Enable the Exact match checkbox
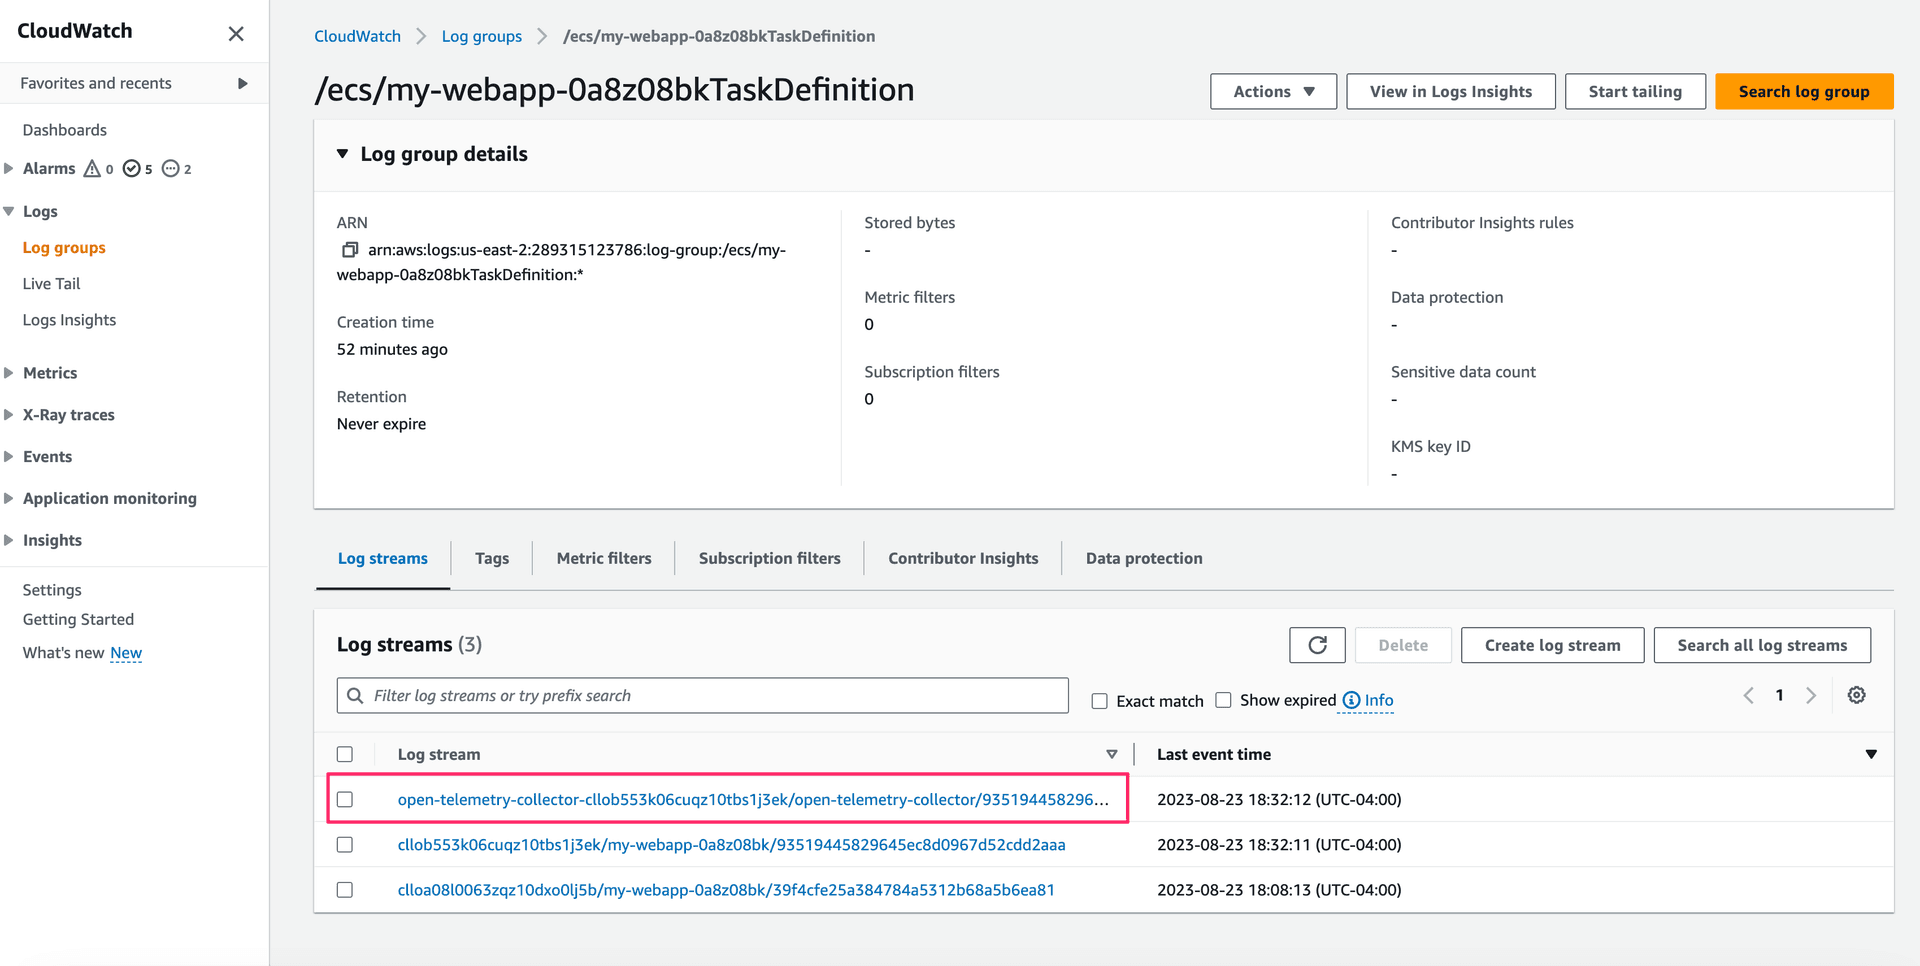 tap(1099, 701)
